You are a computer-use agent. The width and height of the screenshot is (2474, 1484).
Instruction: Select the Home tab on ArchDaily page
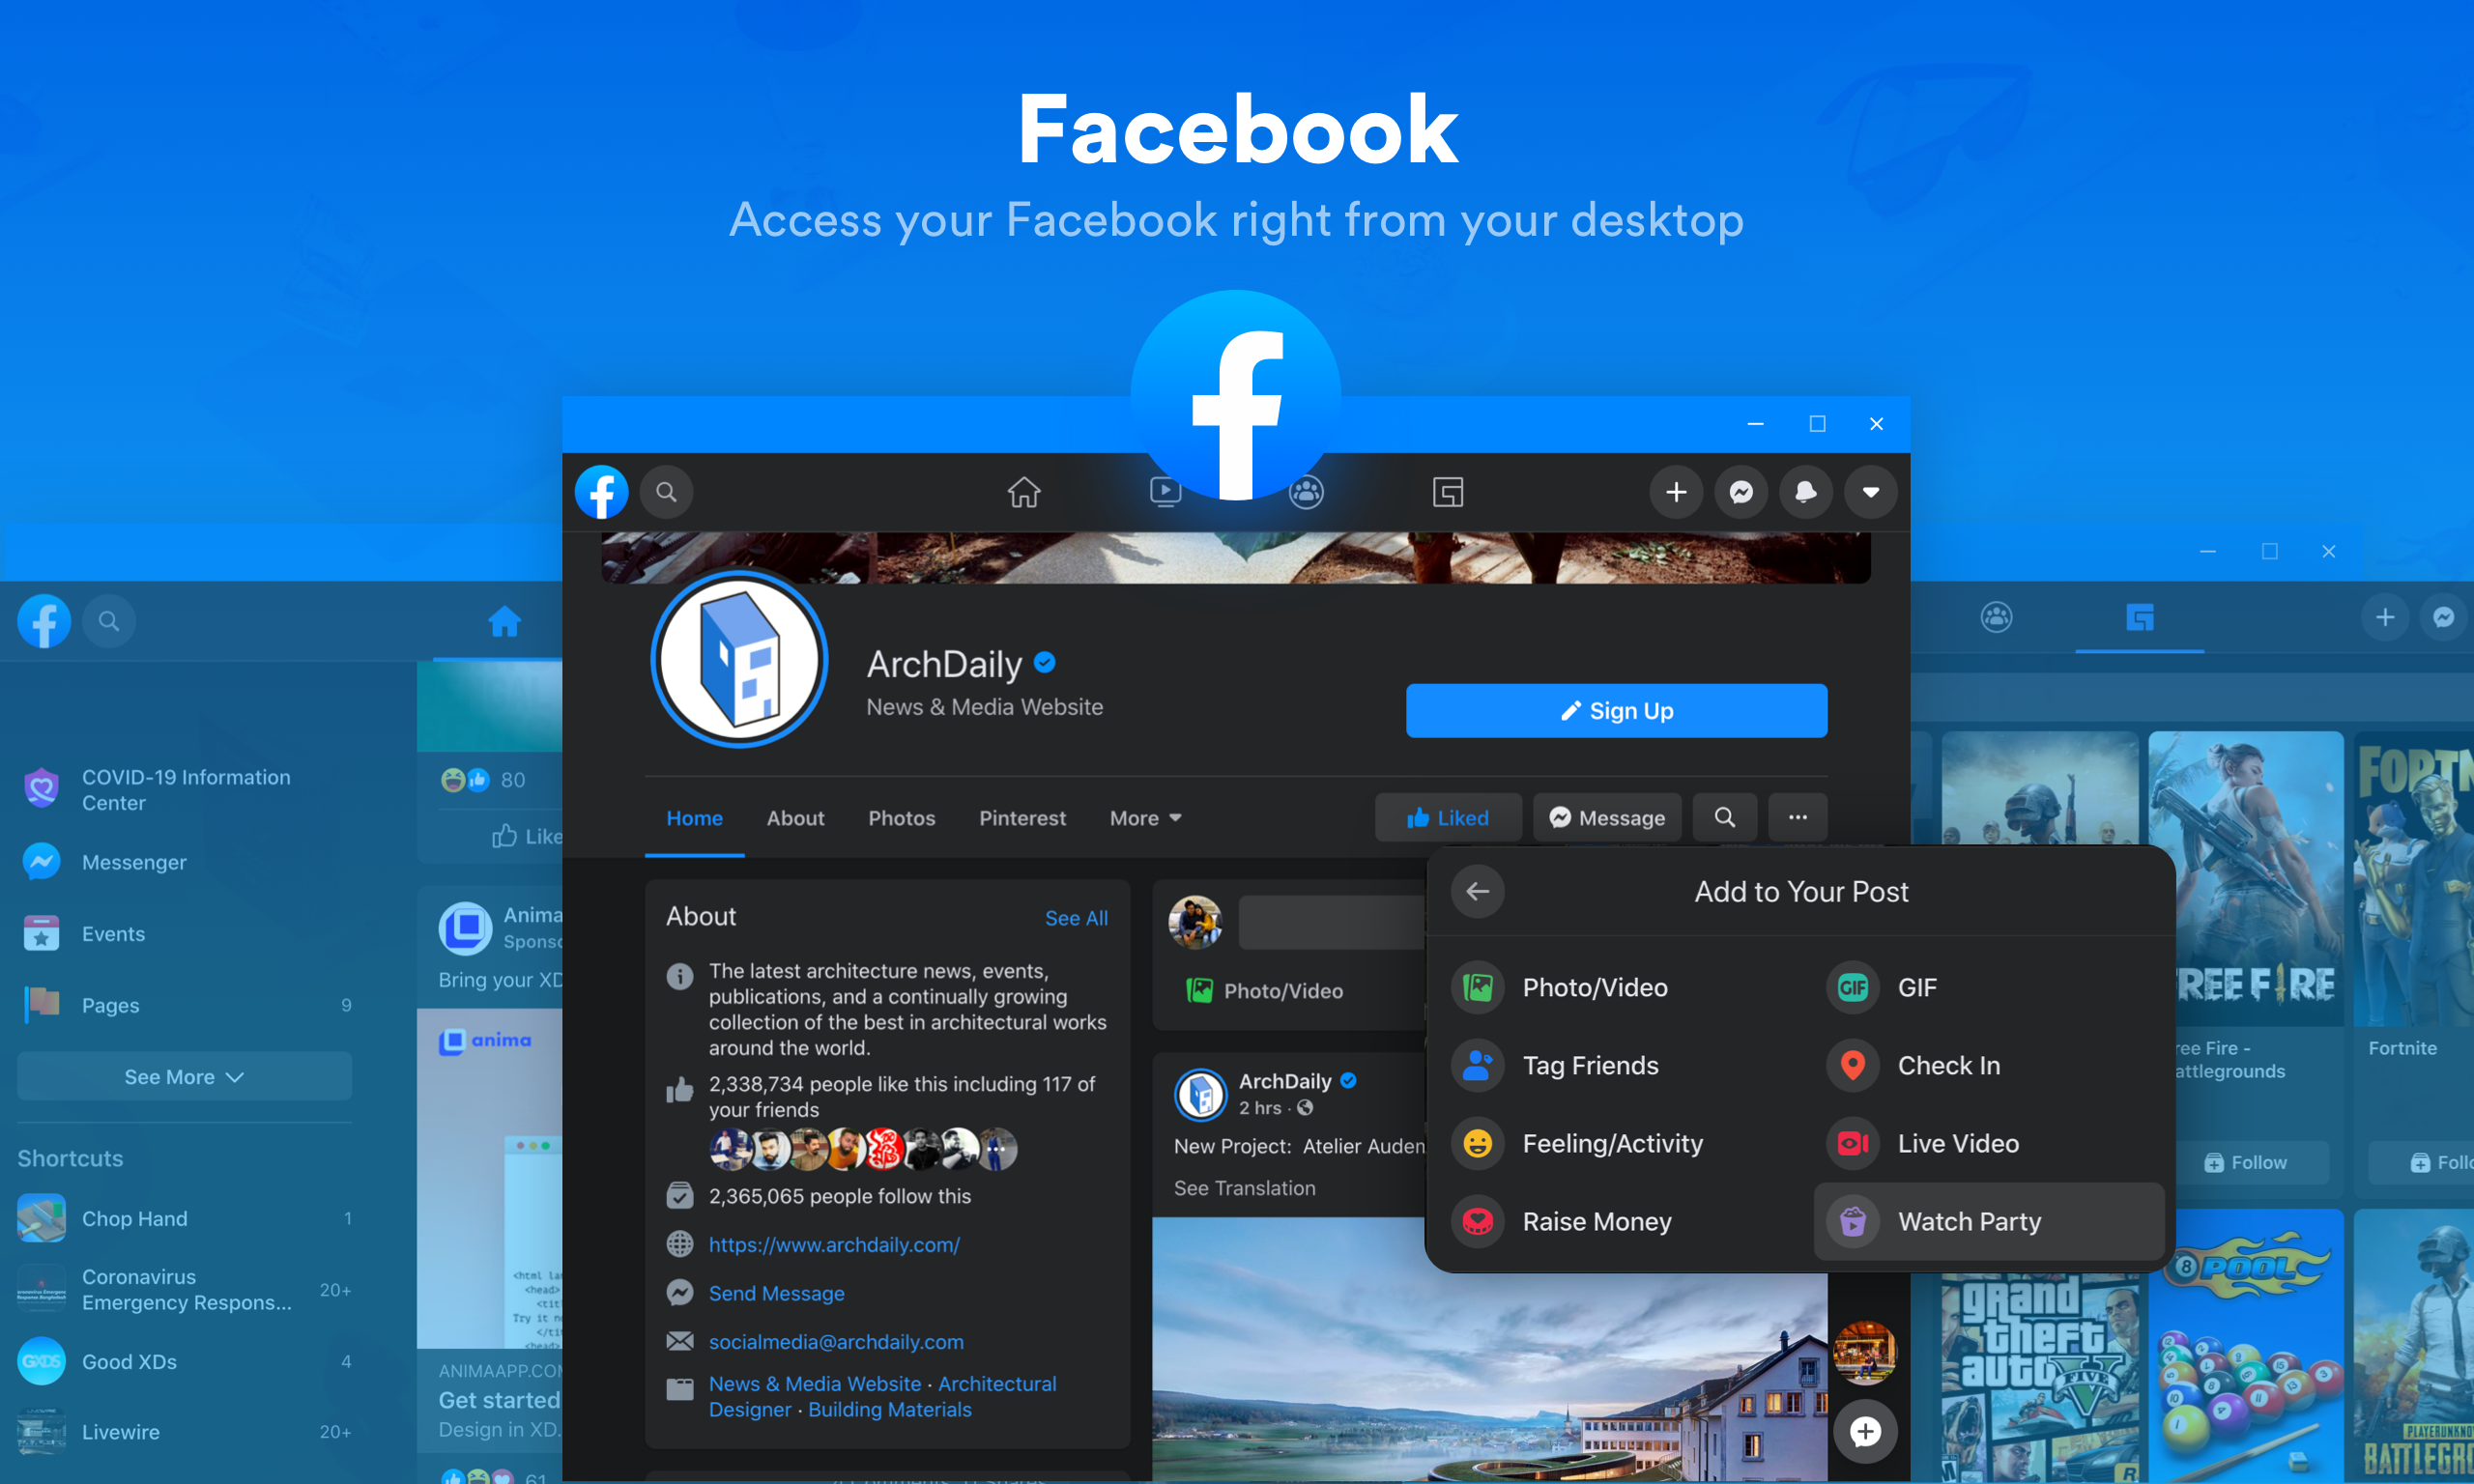[x=693, y=816]
